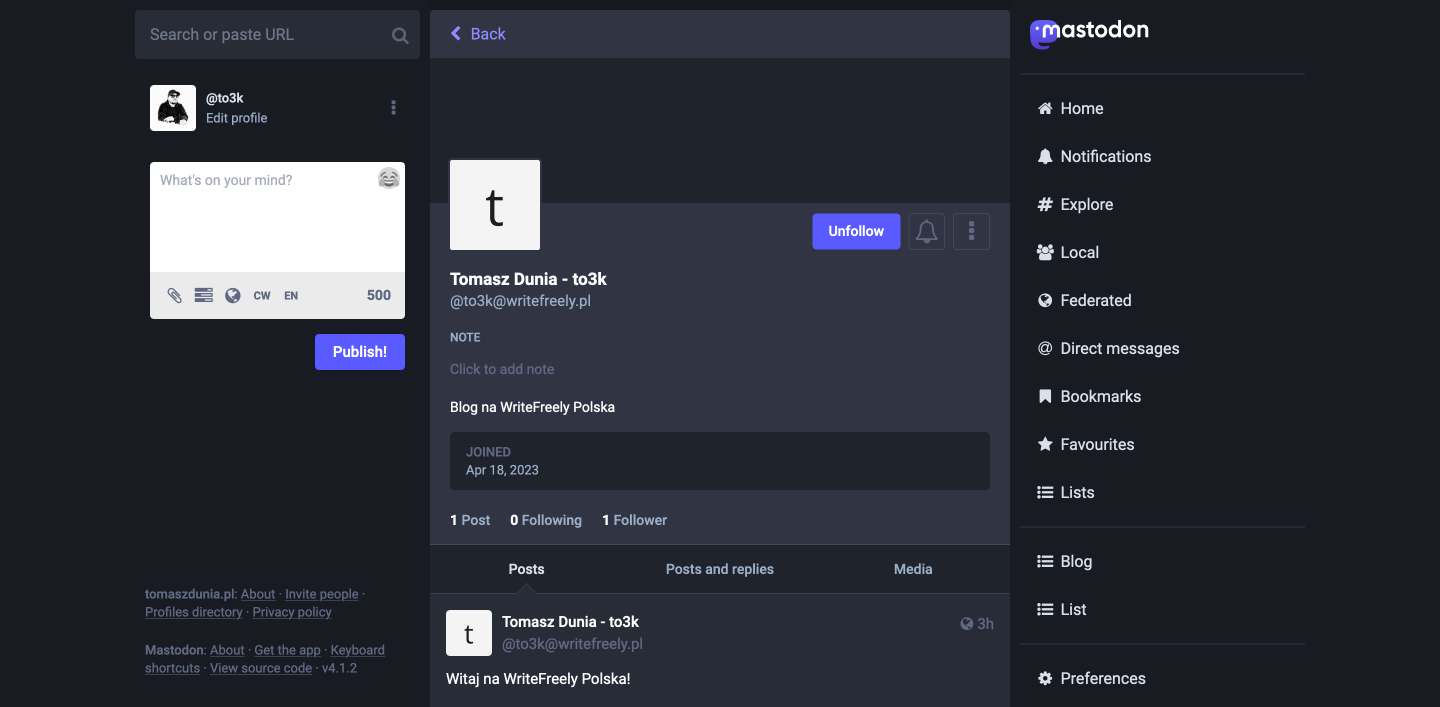Image resolution: width=1440 pixels, height=707 pixels.
Task: Click the attach media paperclip icon
Action: pos(174,295)
